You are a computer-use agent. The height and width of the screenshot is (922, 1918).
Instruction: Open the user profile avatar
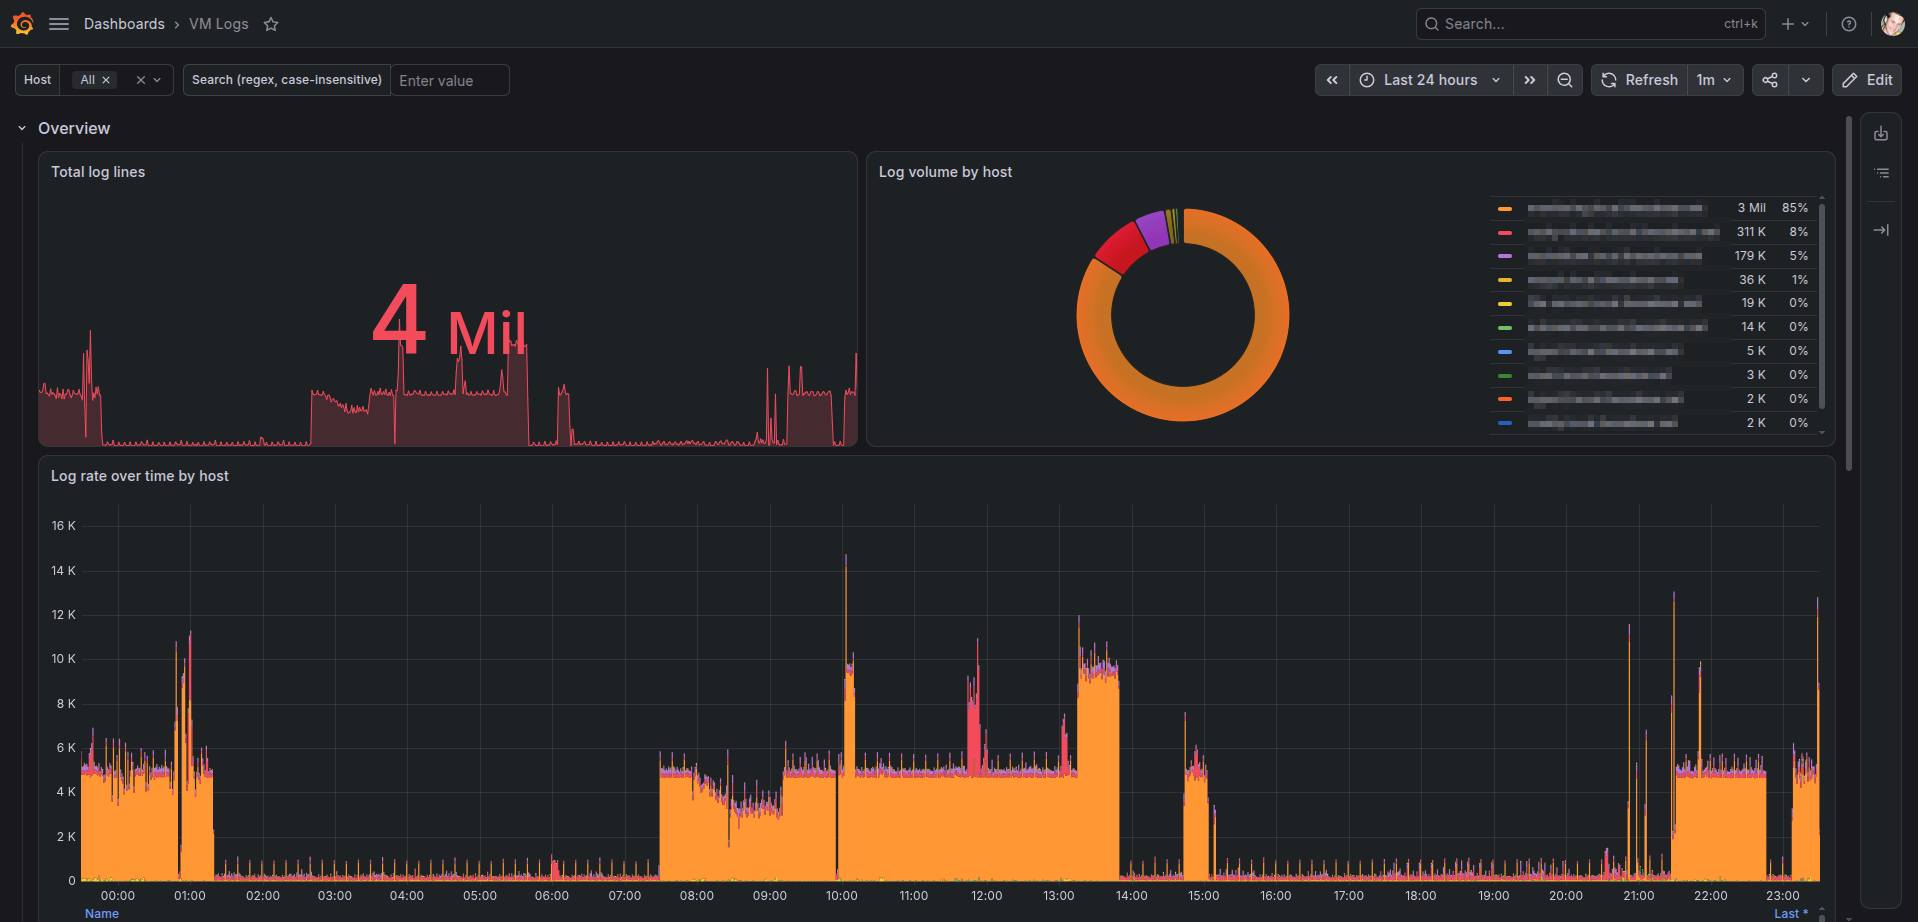1892,24
